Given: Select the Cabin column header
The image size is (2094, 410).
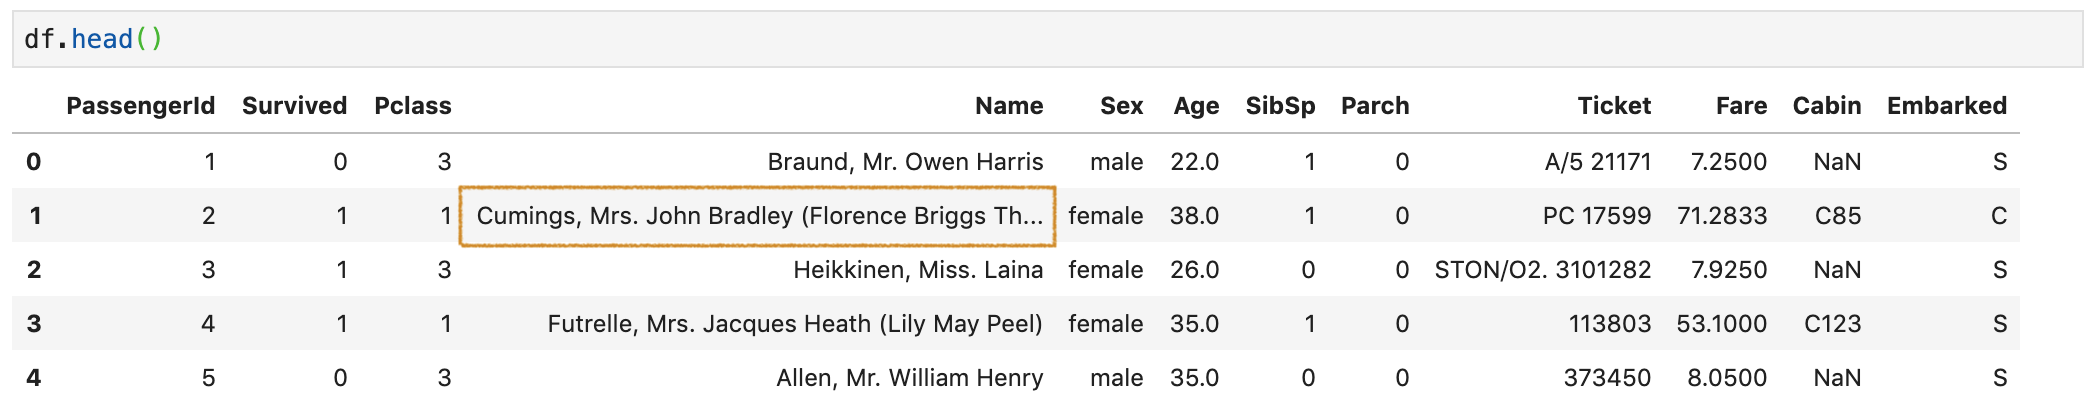Looking at the screenshot, I should (1827, 106).
